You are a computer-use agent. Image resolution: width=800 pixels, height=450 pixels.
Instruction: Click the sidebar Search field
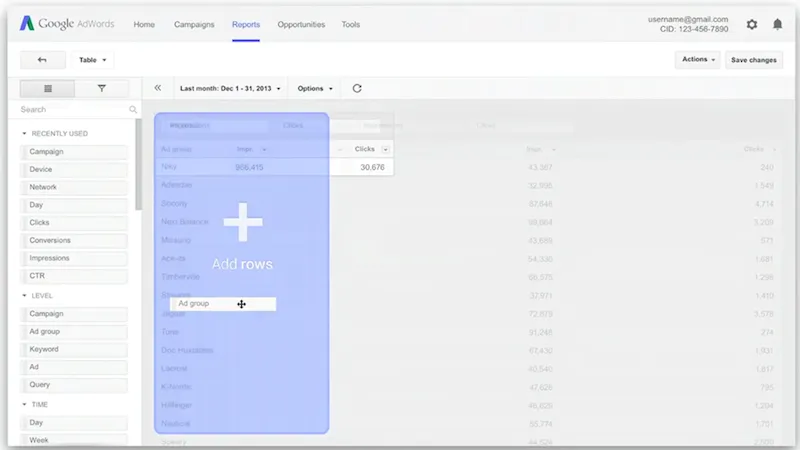pyautogui.click(x=70, y=110)
